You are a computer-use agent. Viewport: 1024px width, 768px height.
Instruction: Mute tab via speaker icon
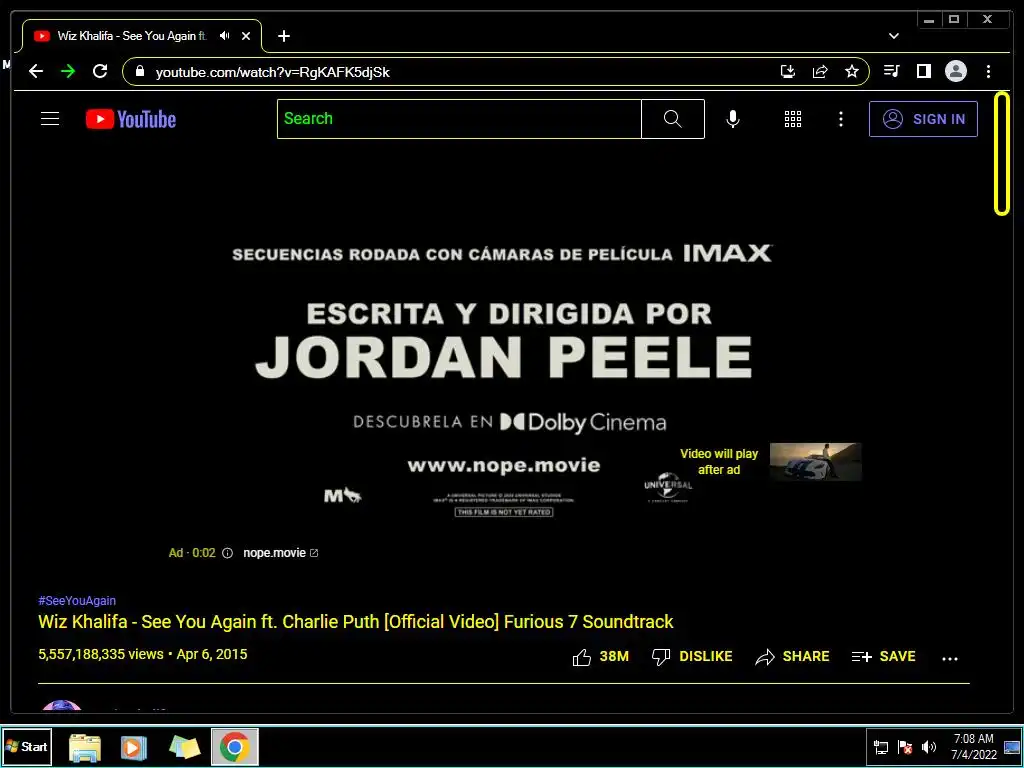225,36
